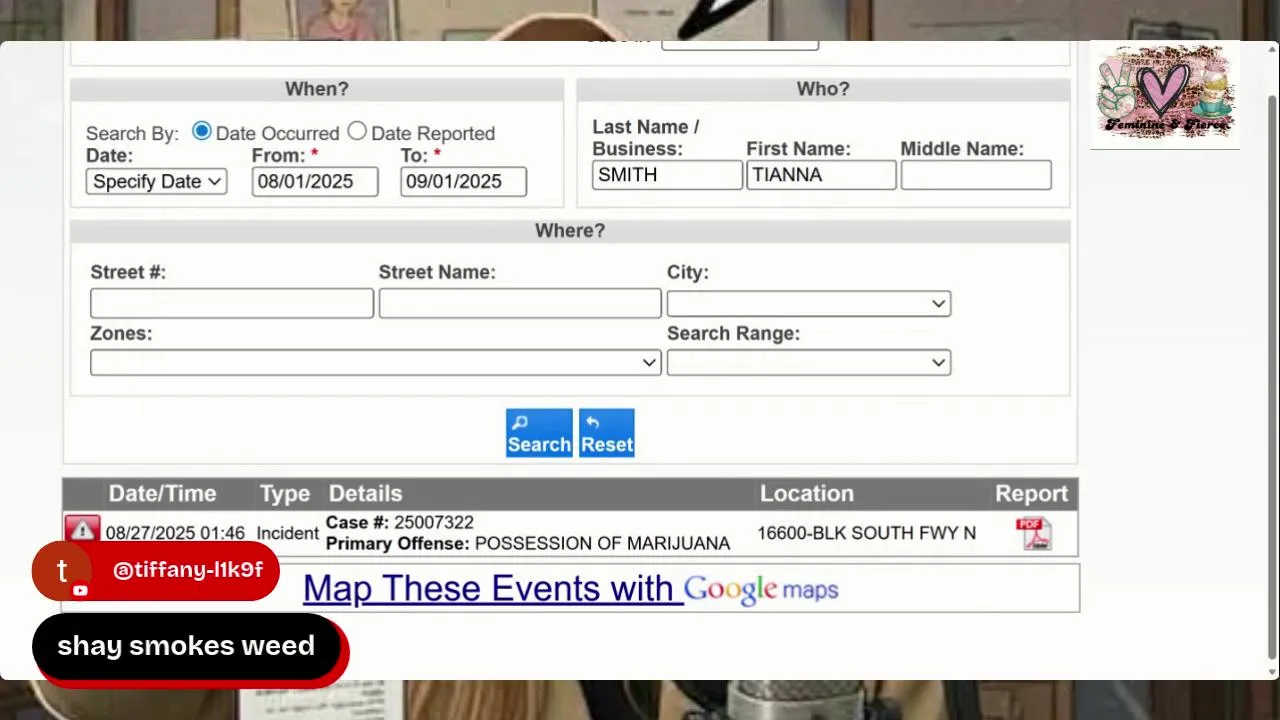Click the 'shay smokes weed' chat message
Viewport: 1280px width, 720px height.
click(x=186, y=646)
